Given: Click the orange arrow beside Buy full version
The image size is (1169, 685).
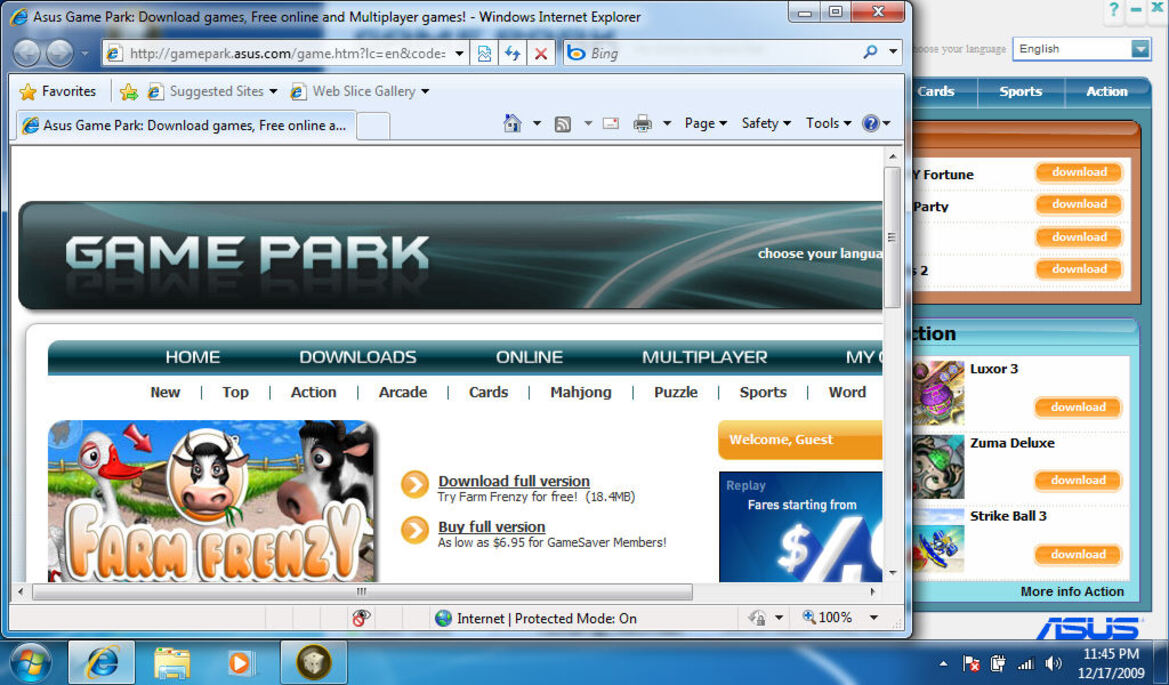Looking at the screenshot, I should (415, 530).
